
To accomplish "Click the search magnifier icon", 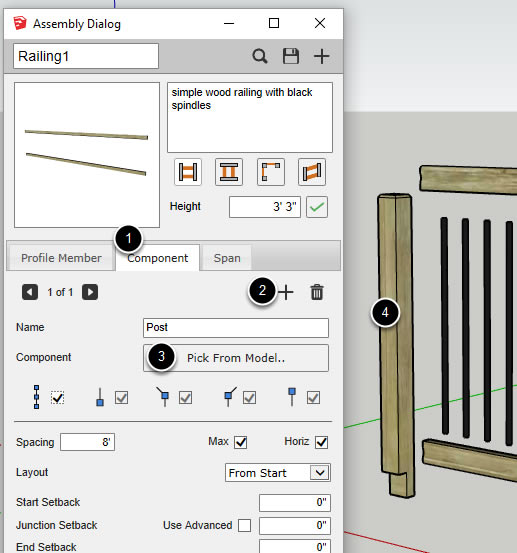I will coord(260,56).
